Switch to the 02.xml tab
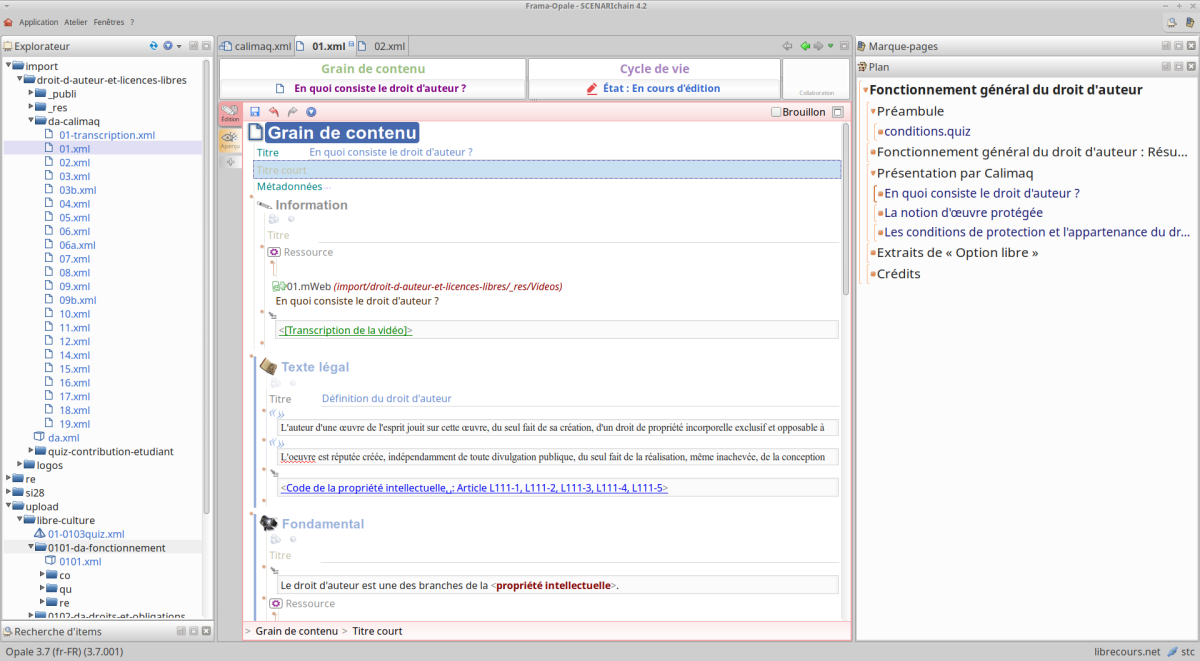Image resolution: width=1200 pixels, height=661 pixels. [x=382, y=46]
